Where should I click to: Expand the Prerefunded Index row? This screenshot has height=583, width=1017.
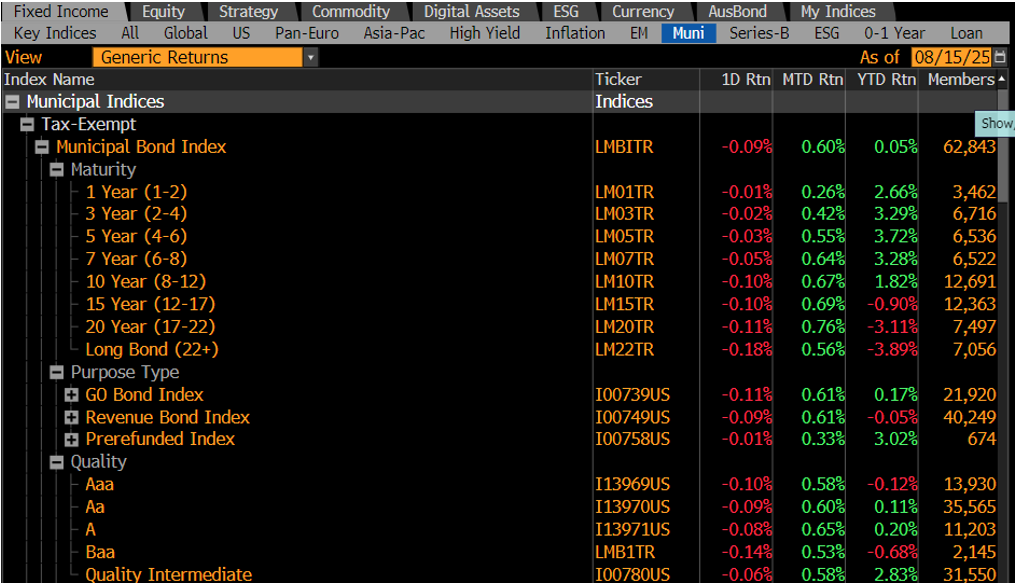(x=71, y=440)
